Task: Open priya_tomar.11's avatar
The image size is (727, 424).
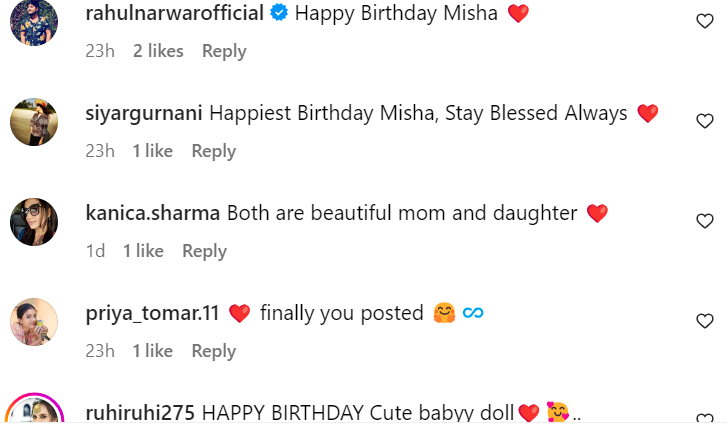Action: point(34,321)
